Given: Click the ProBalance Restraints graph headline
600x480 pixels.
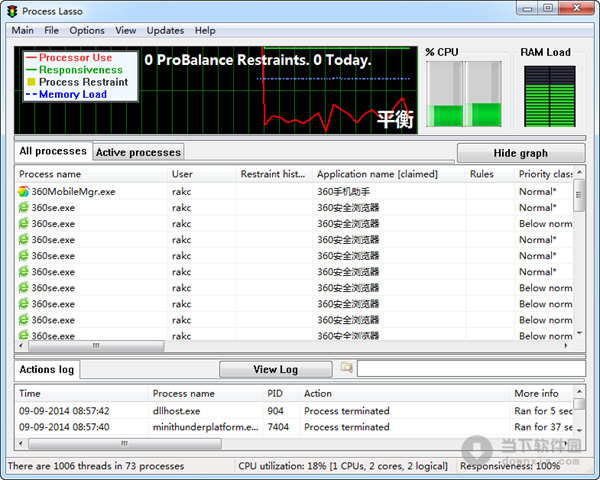Looking at the screenshot, I should point(258,60).
